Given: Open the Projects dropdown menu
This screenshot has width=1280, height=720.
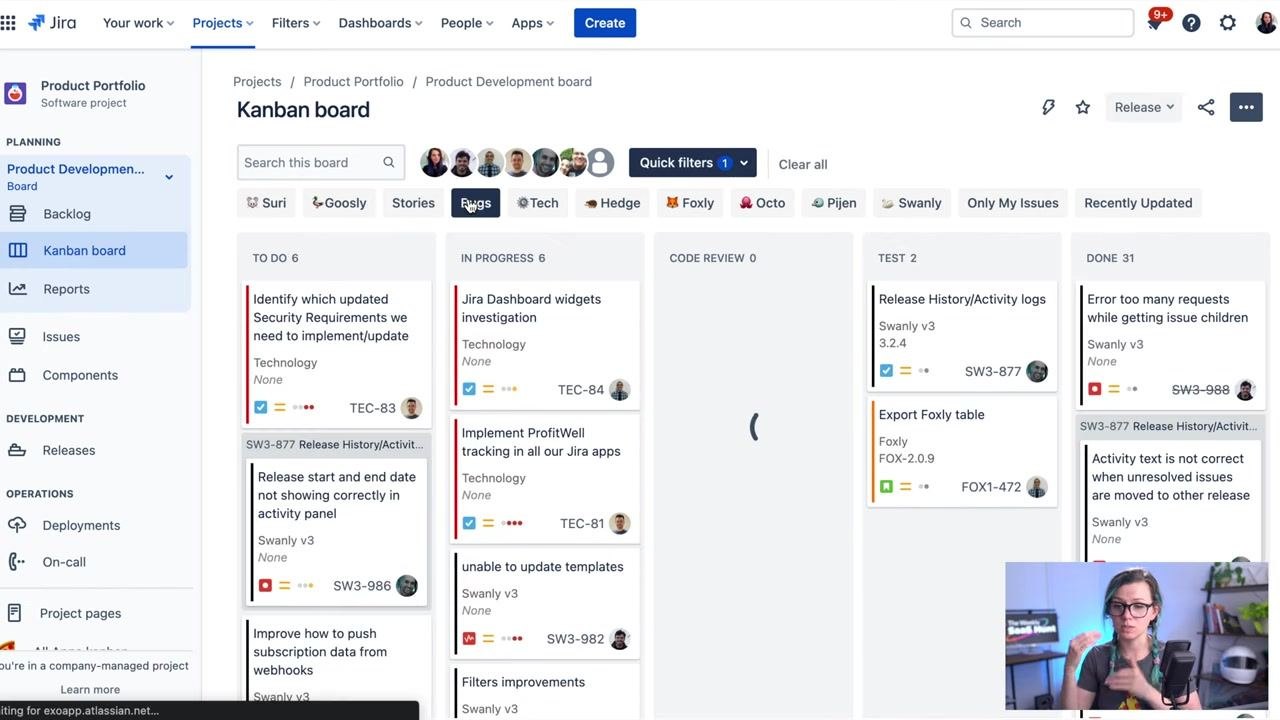Looking at the screenshot, I should point(222,23).
